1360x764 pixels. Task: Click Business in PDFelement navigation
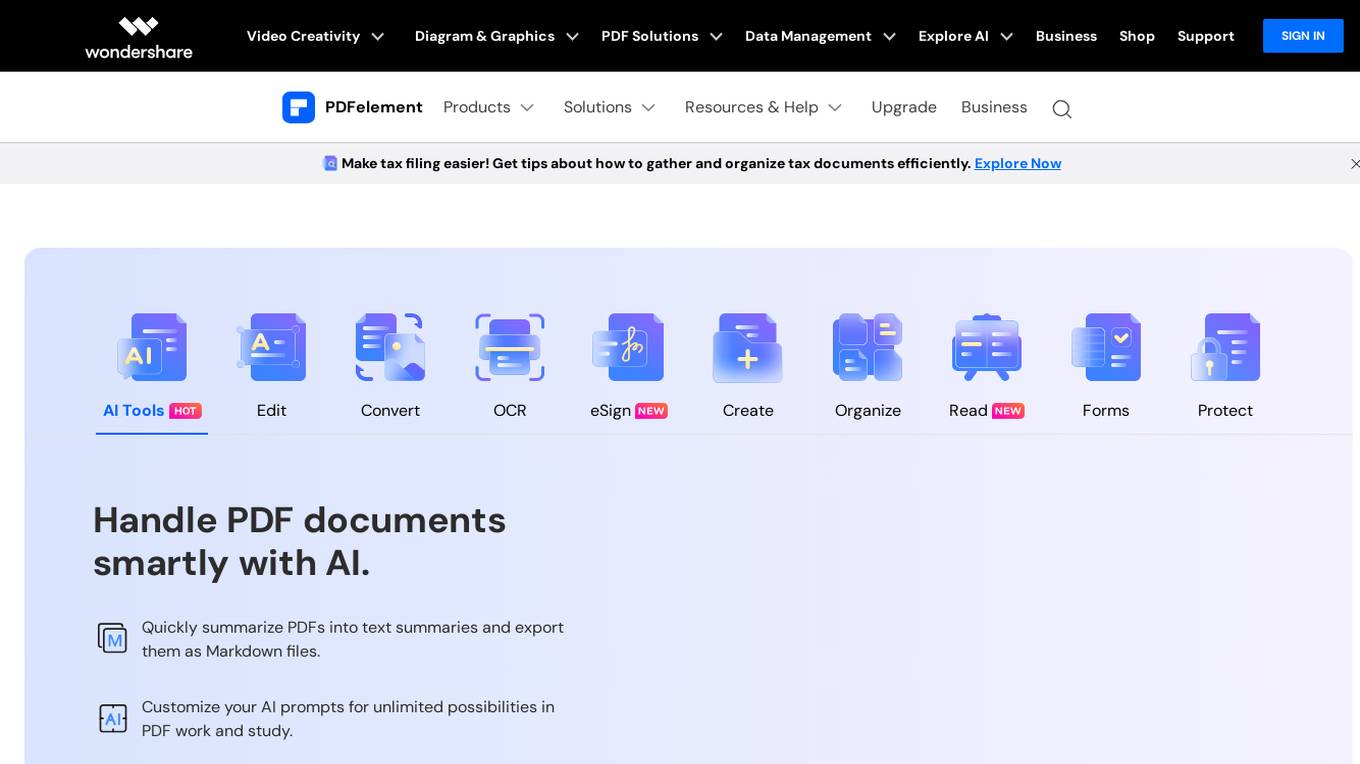point(994,107)
